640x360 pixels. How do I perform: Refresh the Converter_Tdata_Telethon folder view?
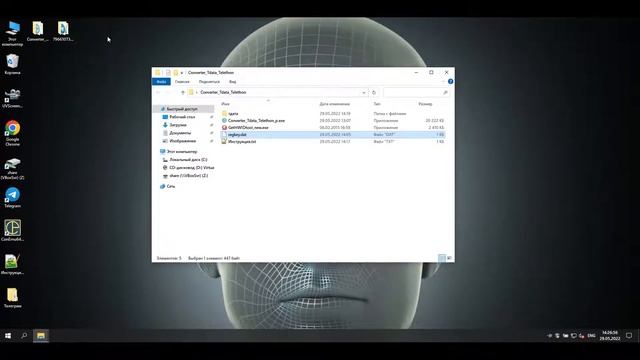click(x=374, y=93)
